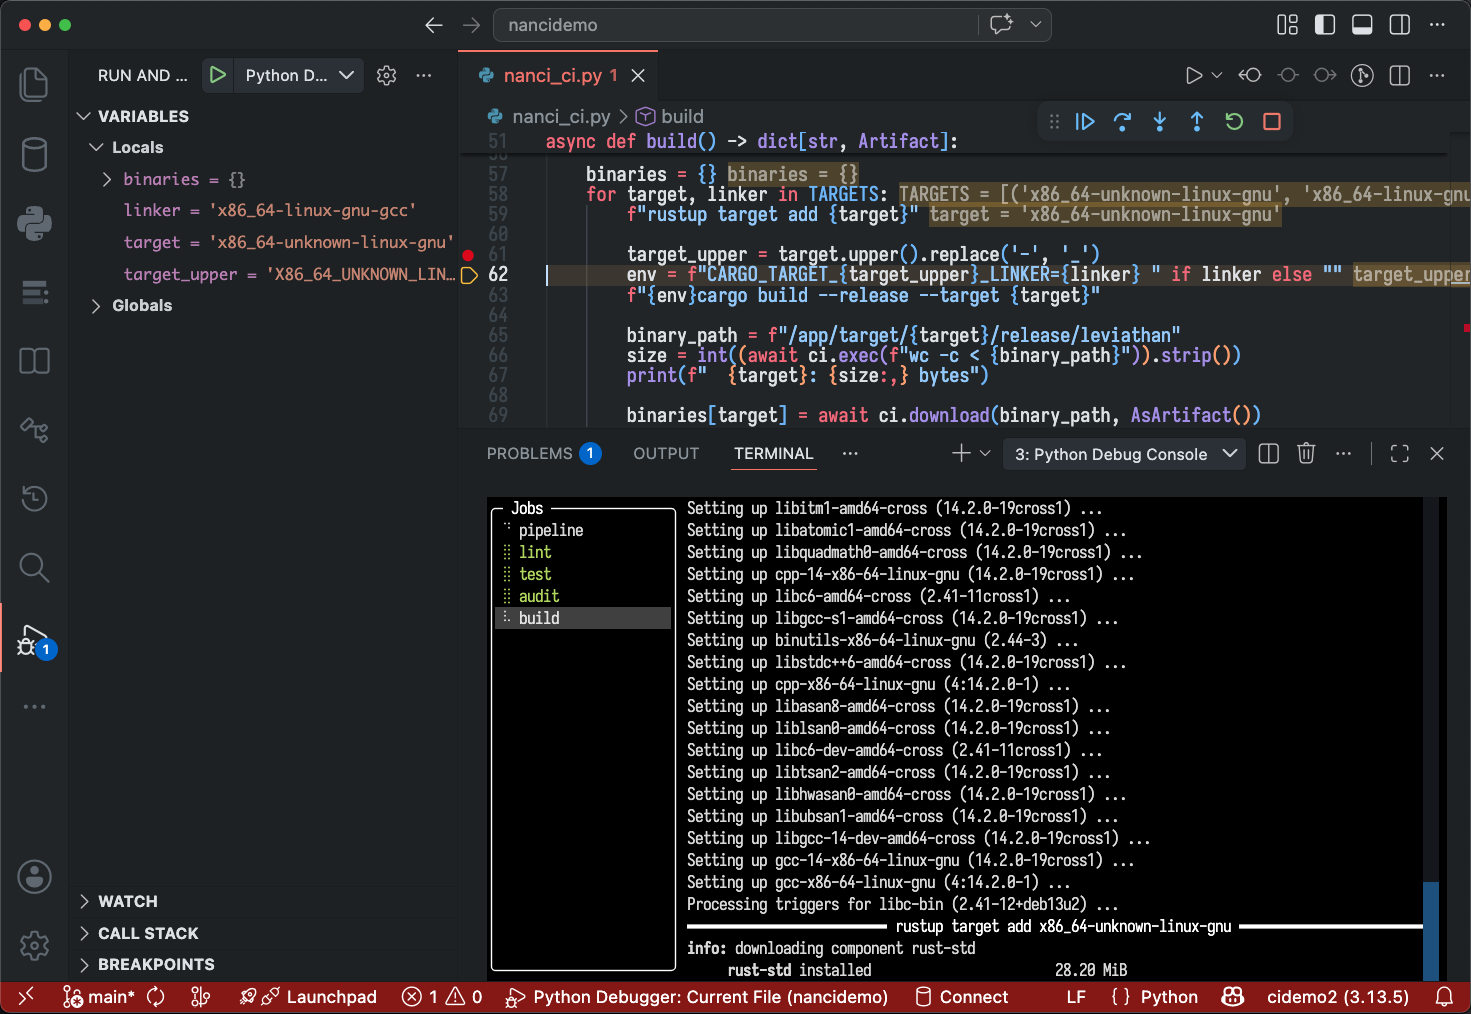Screen dimensions: 1471x1014
Task: Toggle the bottom panel visibility
Action: click(x=1362, y=25)
